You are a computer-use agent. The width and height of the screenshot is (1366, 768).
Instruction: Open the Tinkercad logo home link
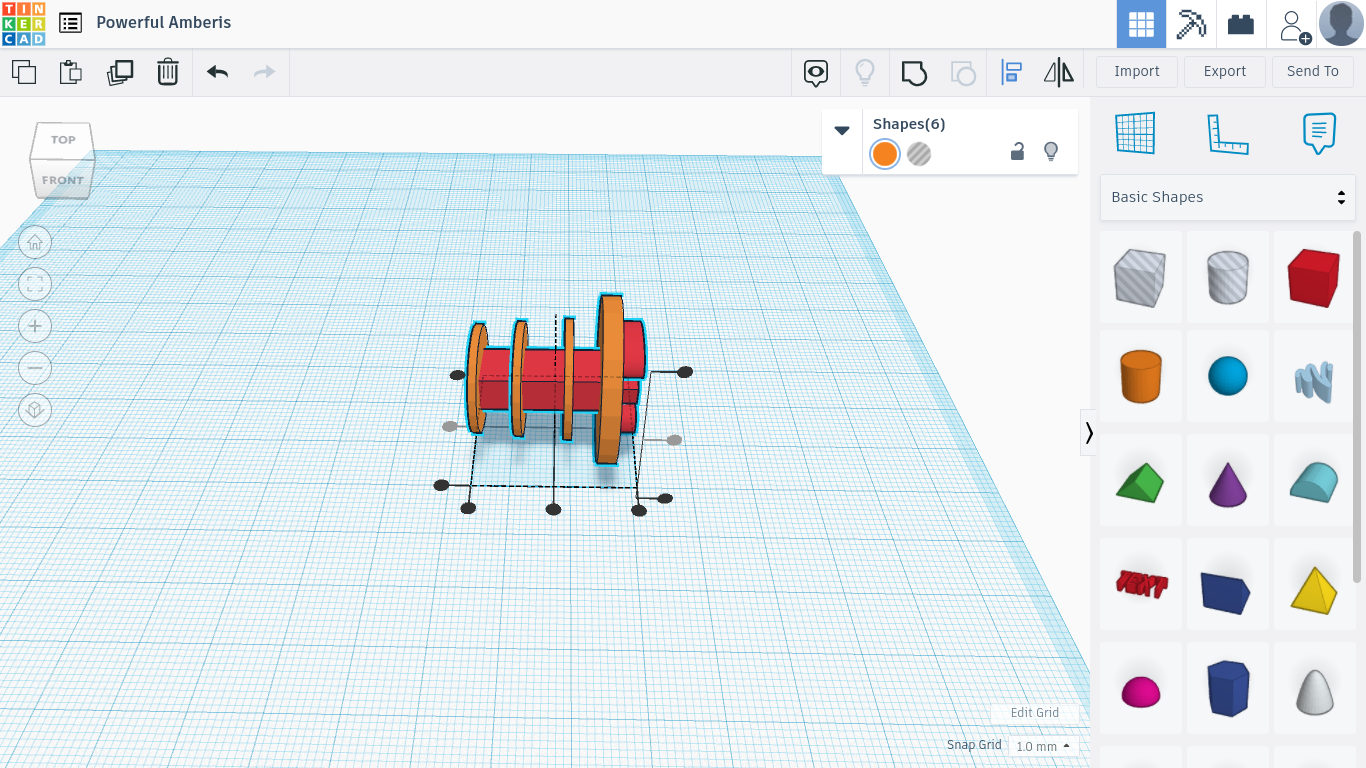(x=23, y=23)
